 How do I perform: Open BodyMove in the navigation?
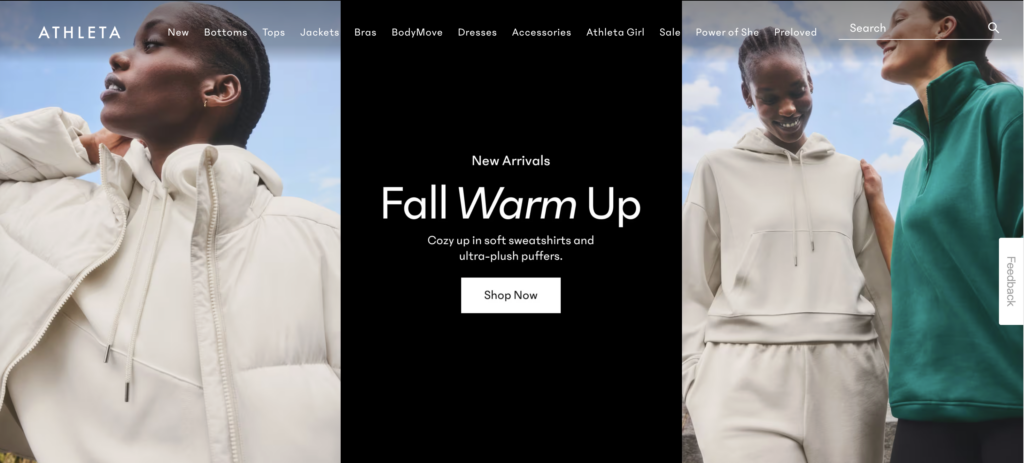point(417,32)
